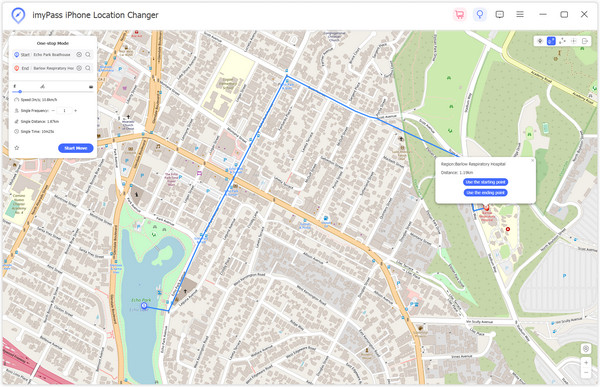Switch to Multi-stop Mode icon
The image size is (600, 387).
[x=562, y=41]
